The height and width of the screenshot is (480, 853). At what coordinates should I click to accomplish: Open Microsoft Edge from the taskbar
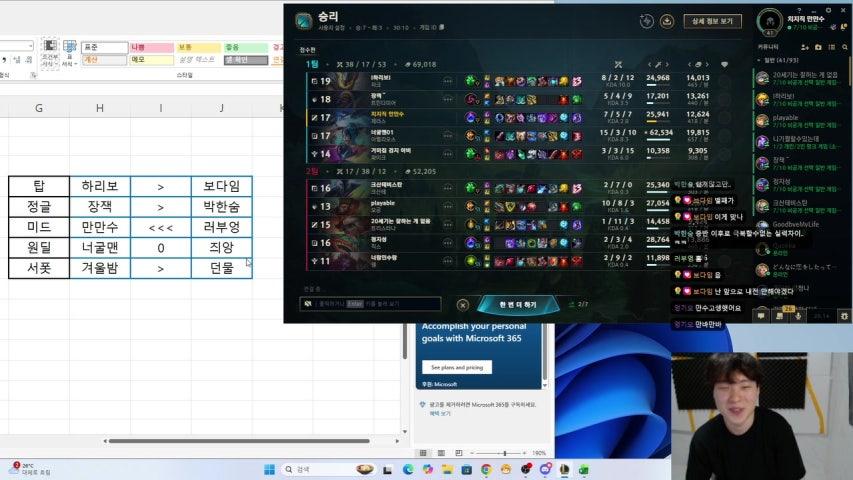pyautogui.click(x=408, y=469)
